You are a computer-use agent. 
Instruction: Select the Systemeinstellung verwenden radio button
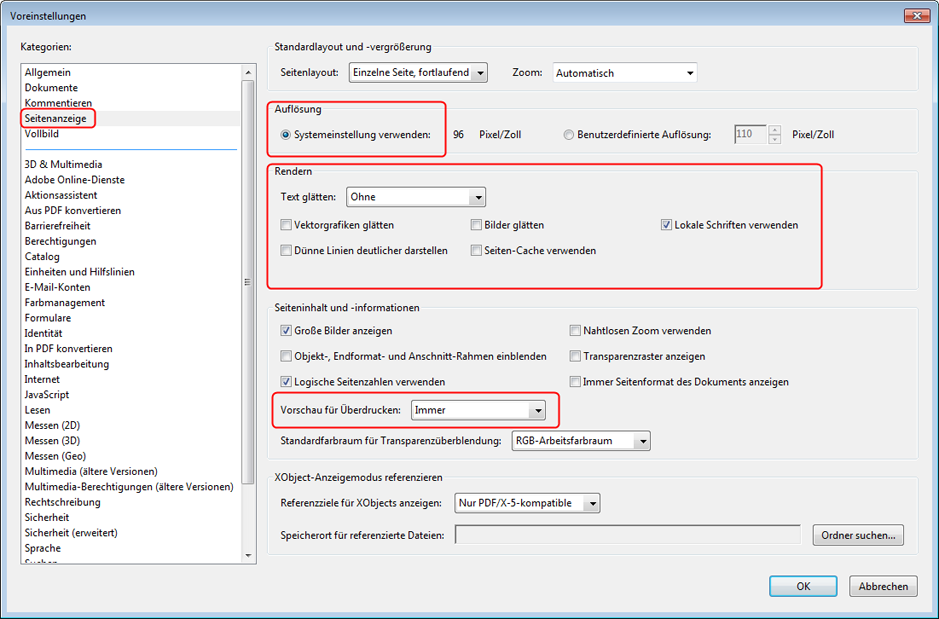286,135
